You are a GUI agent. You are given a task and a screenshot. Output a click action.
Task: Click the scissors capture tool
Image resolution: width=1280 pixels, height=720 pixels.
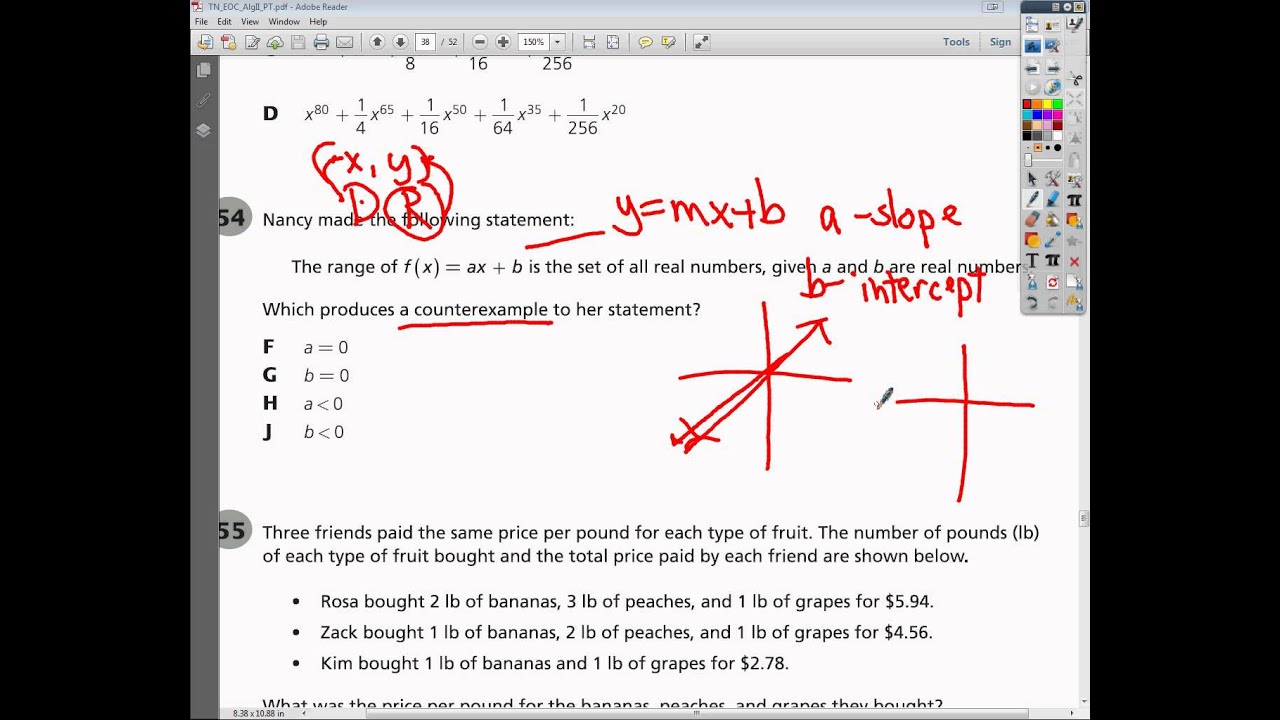coord(1074,79)
